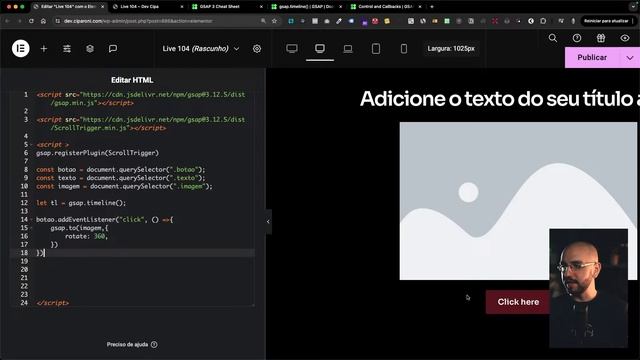Screen dimensions: 640x360
Task: Select the placeholder image in preview
Action: tap(518, 201)
